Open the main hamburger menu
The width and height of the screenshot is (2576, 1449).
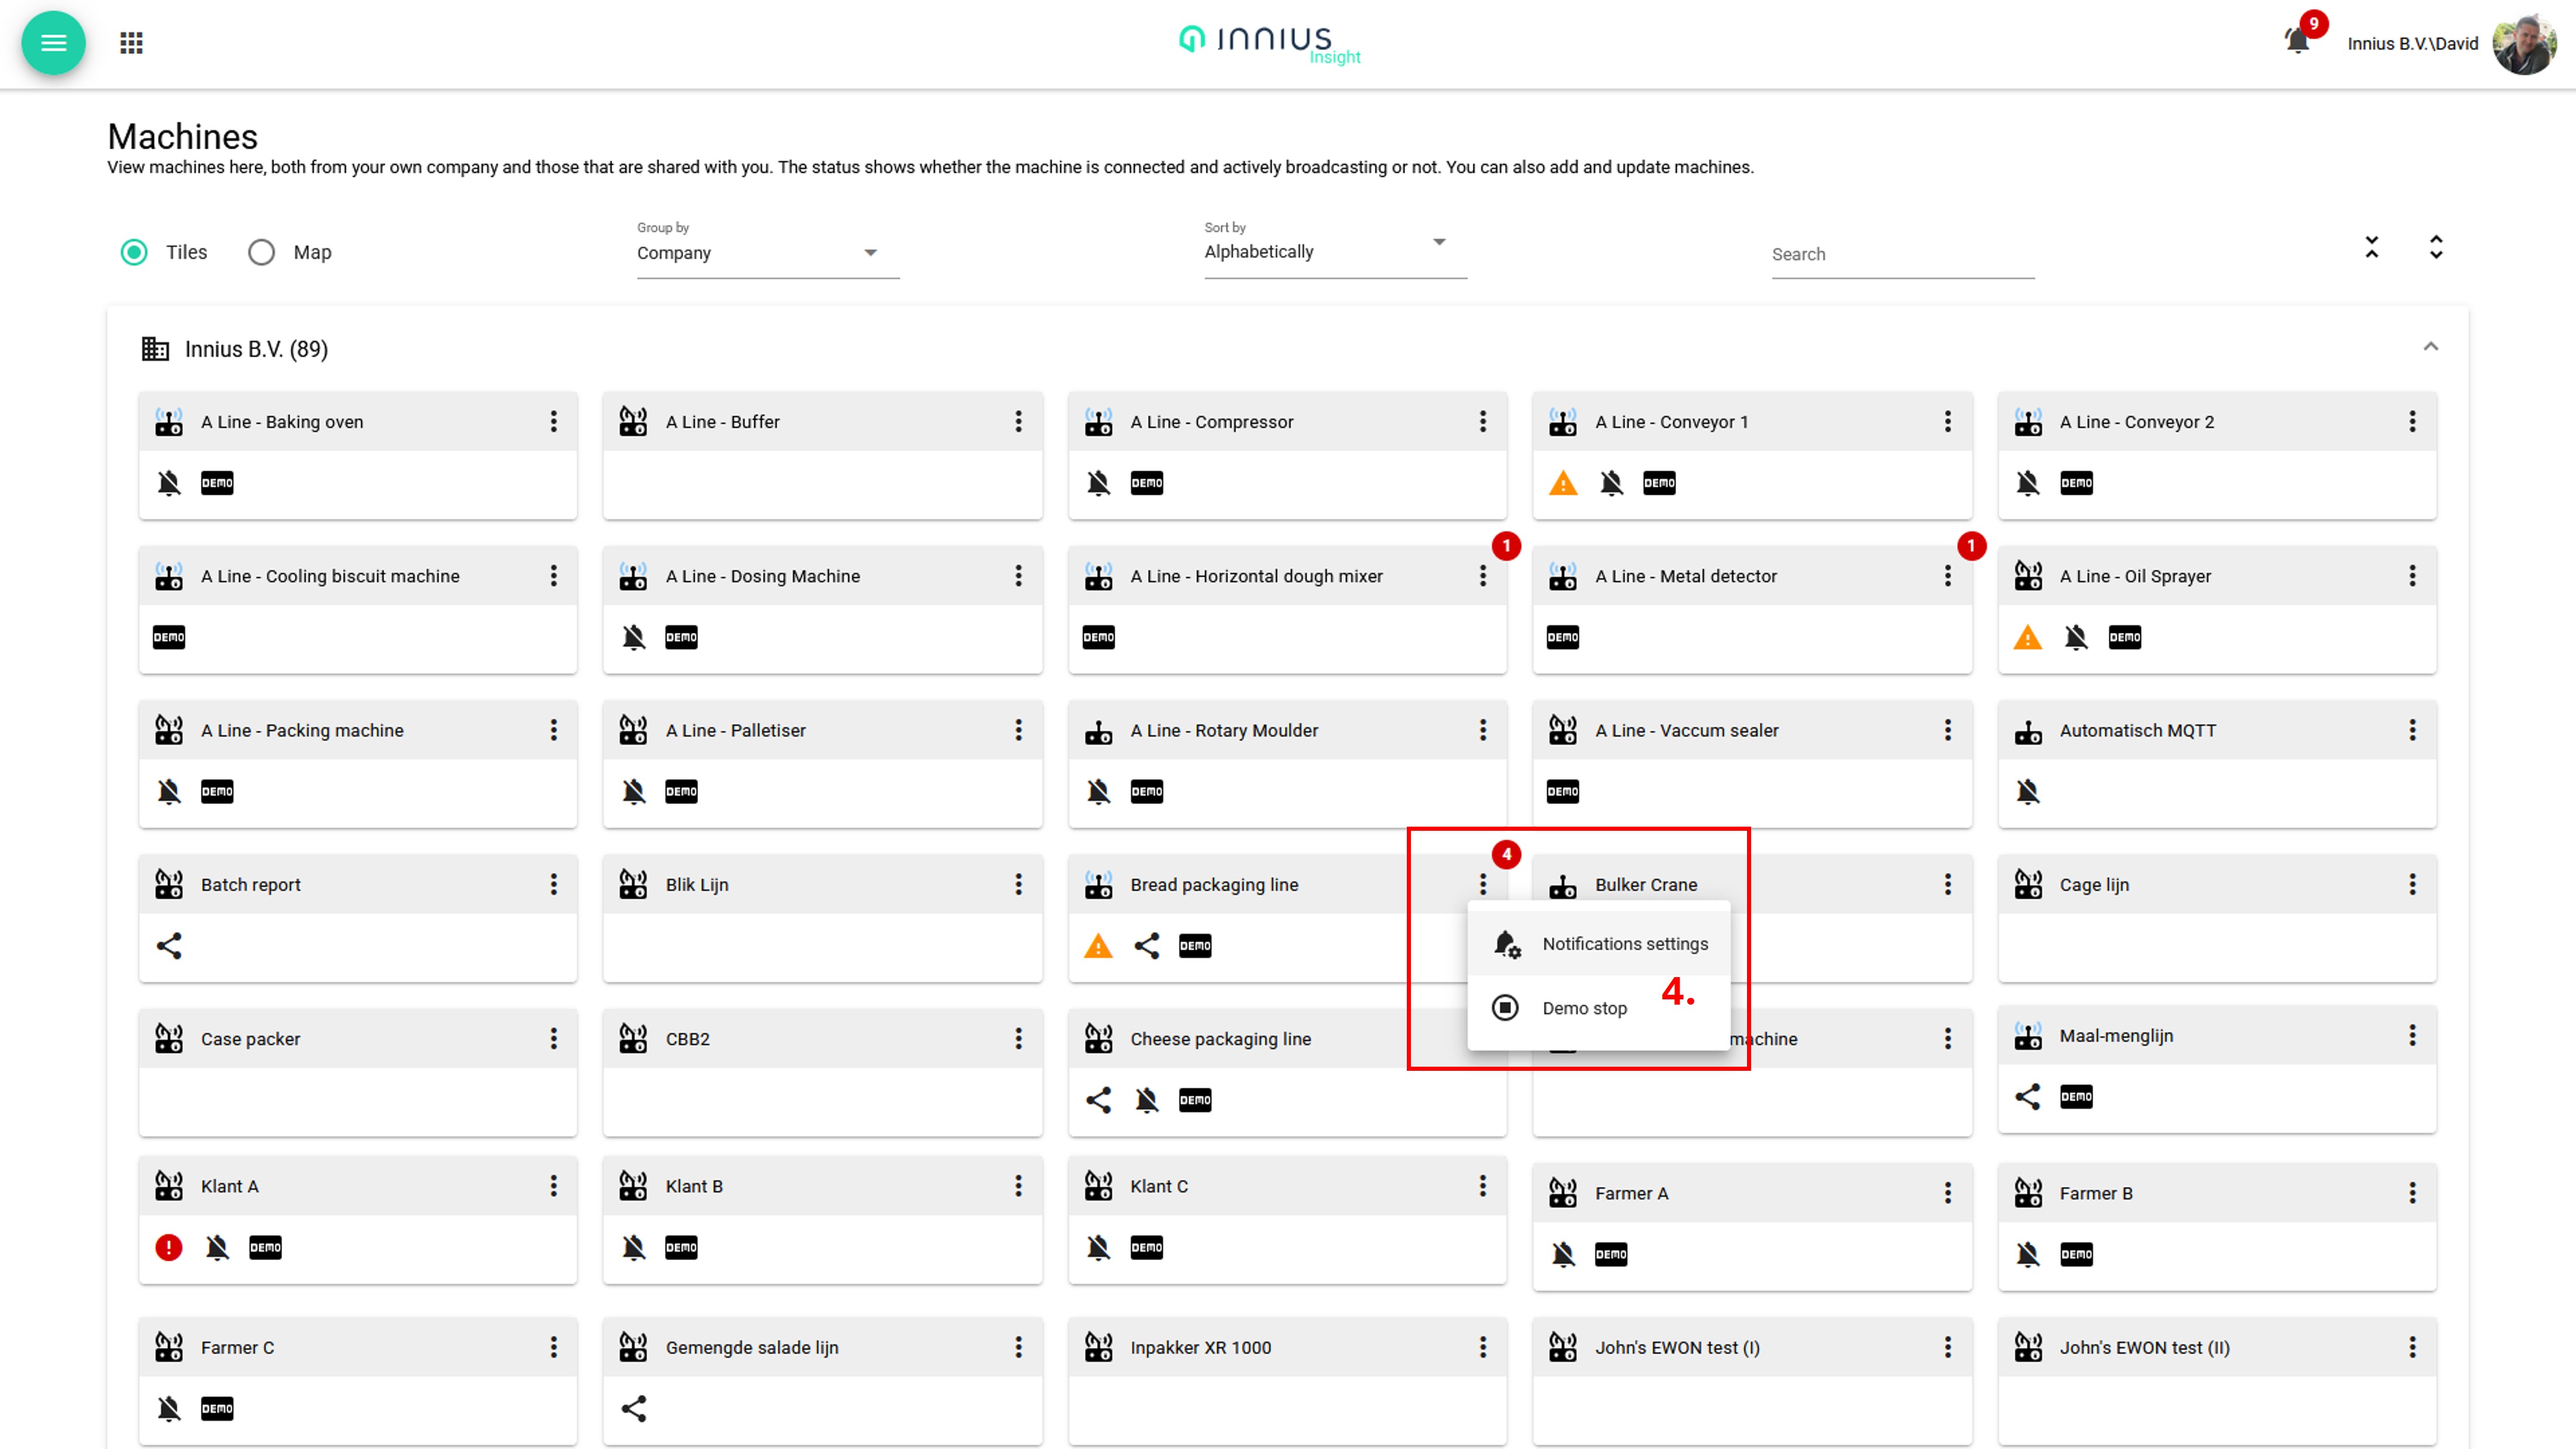(53, 43)
